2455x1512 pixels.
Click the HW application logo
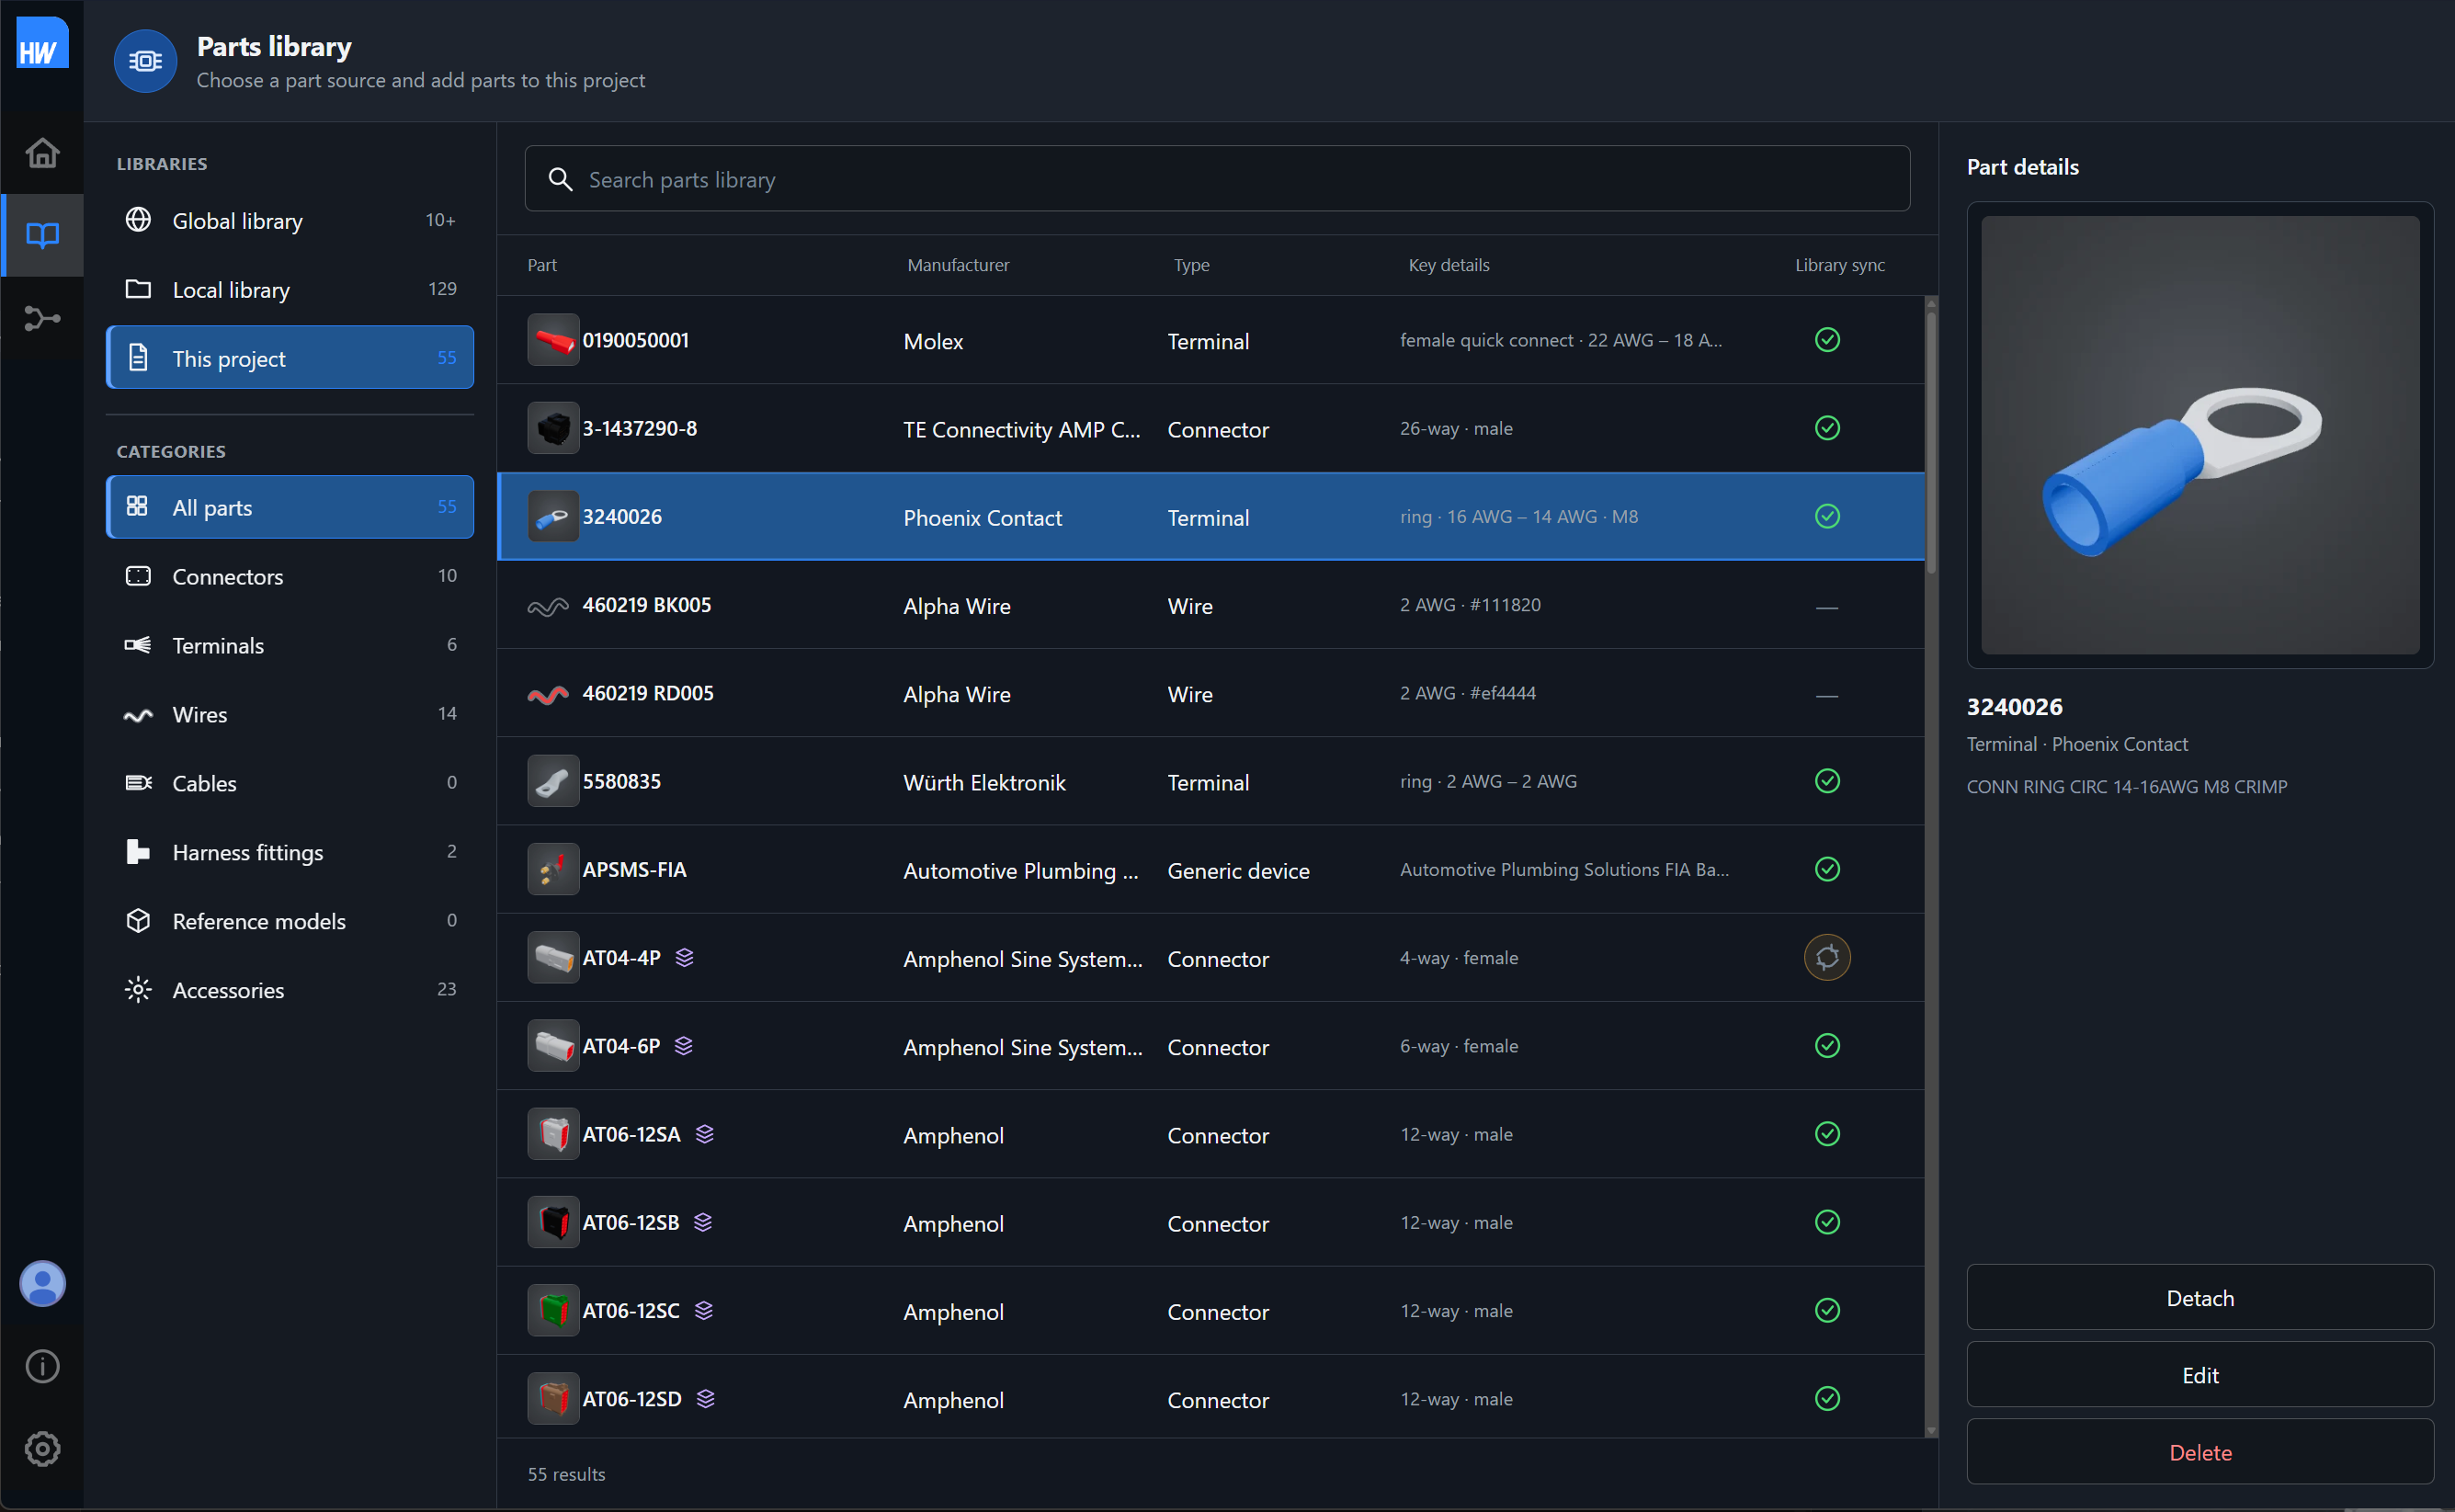pyautogui.click(x=42, y=43)
